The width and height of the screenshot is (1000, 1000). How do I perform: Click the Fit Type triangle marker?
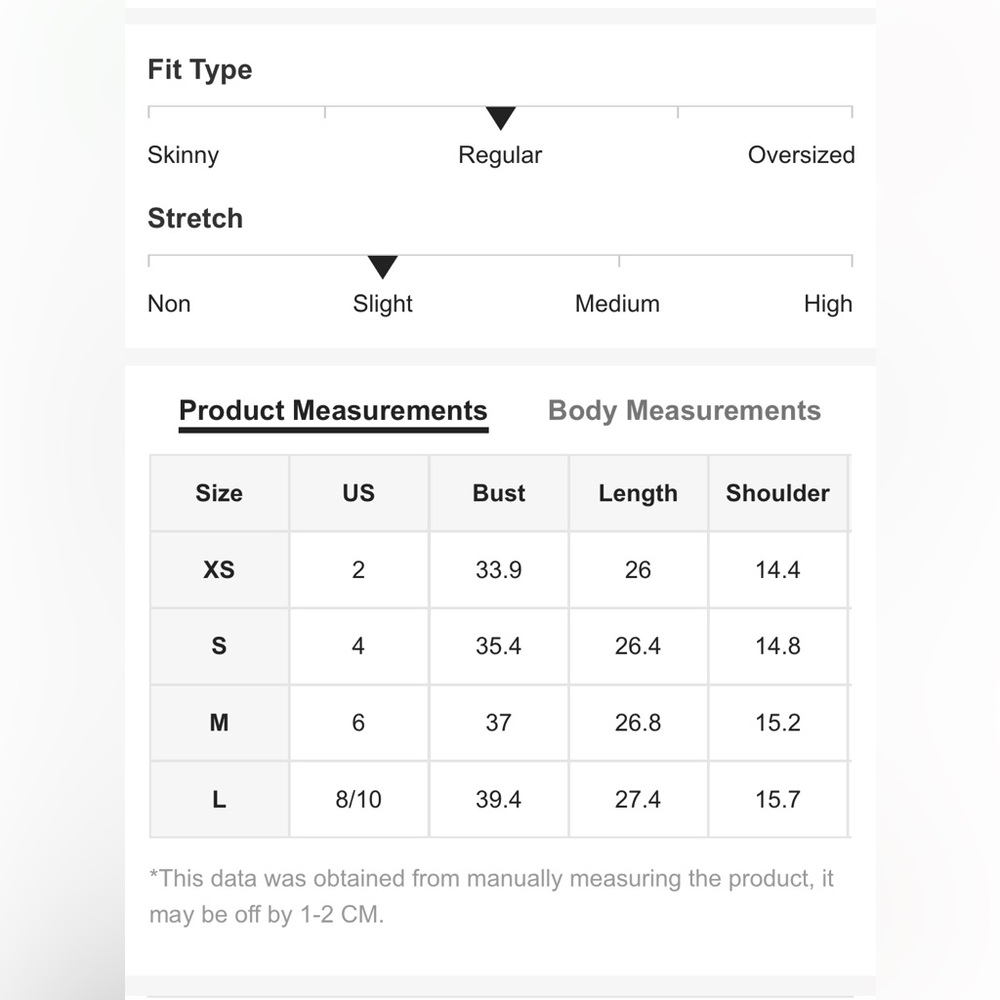pyautogui.click(x=501, y=118)
